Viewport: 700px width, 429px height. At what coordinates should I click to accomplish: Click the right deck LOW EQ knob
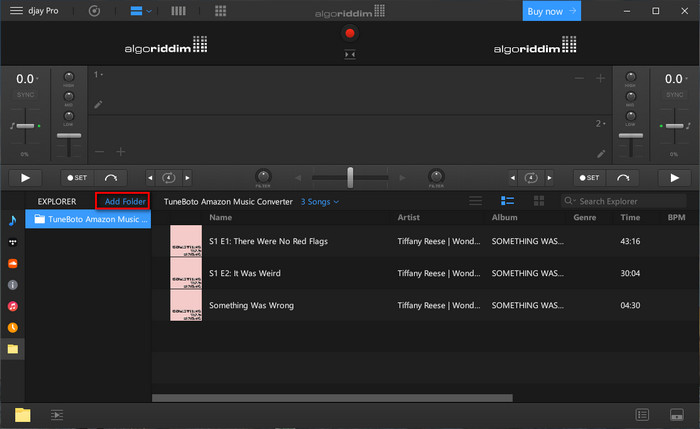tap(630, 116)
